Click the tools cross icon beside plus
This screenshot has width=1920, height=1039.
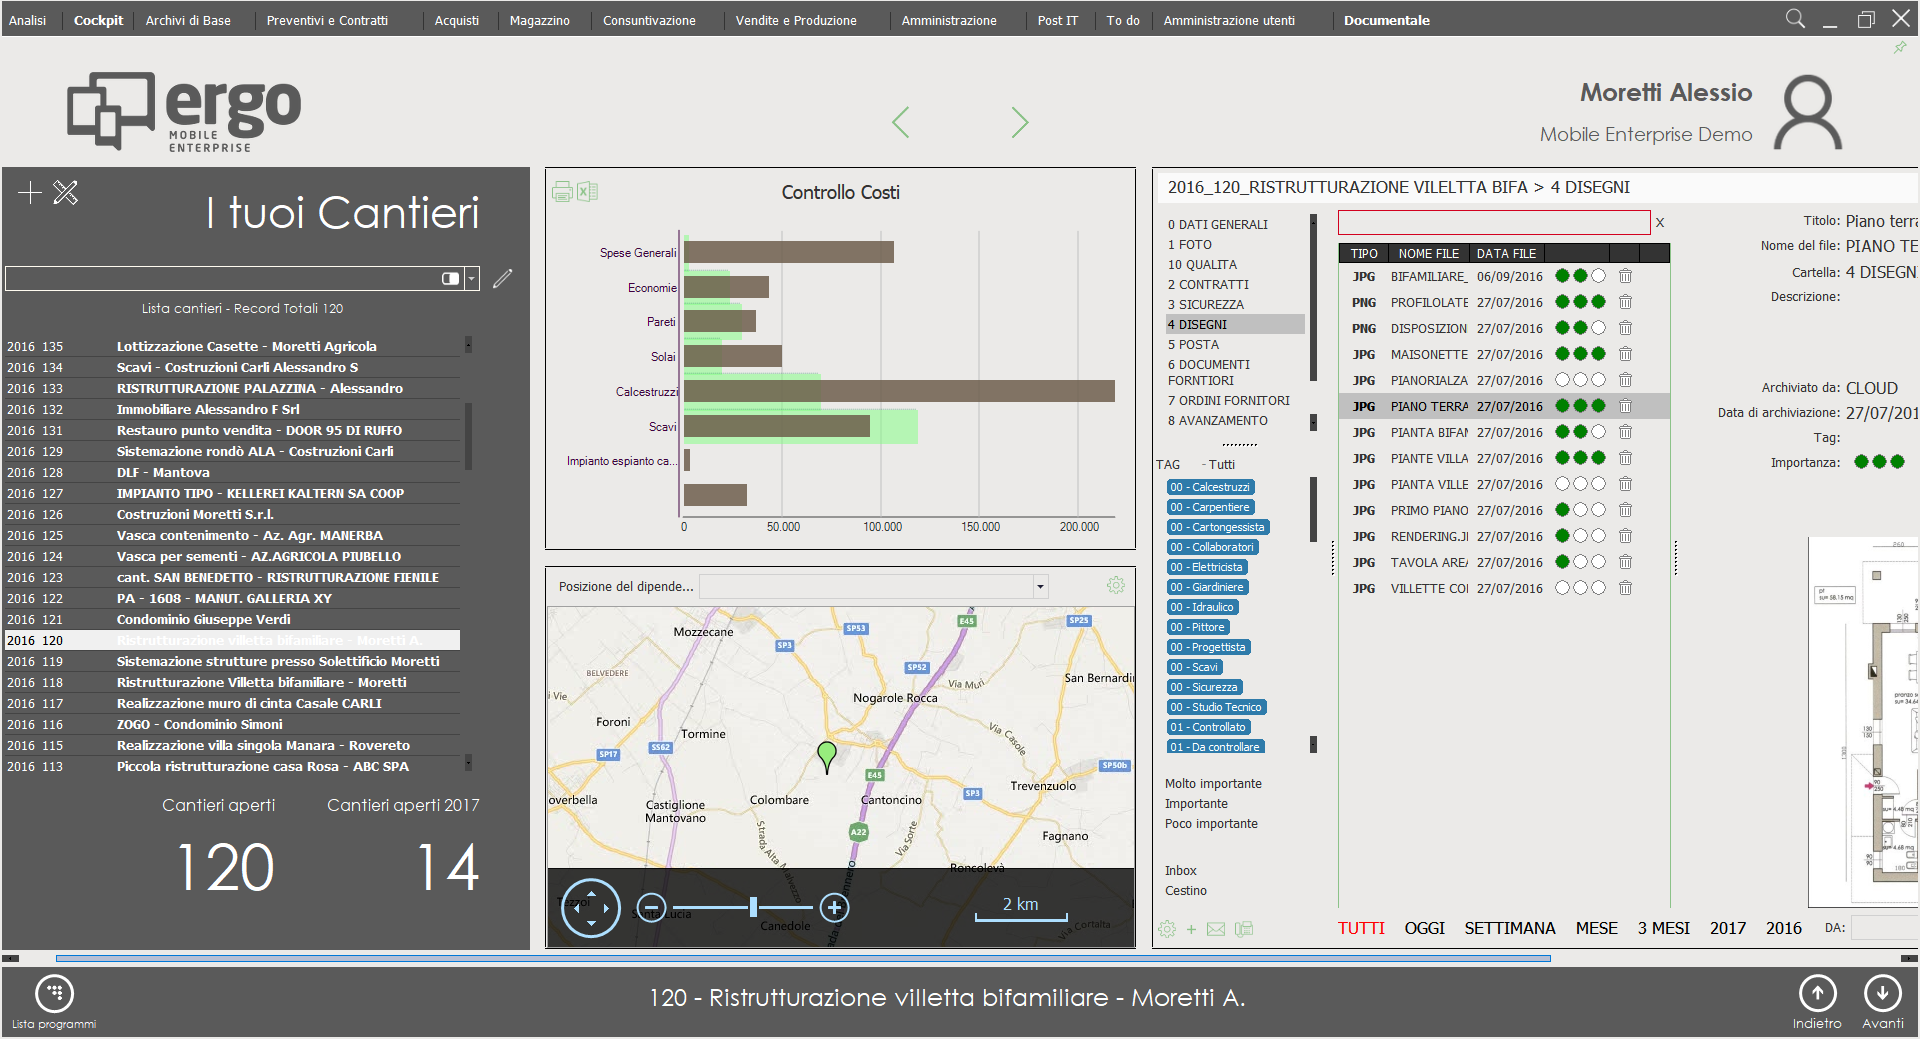pos(66,192)
